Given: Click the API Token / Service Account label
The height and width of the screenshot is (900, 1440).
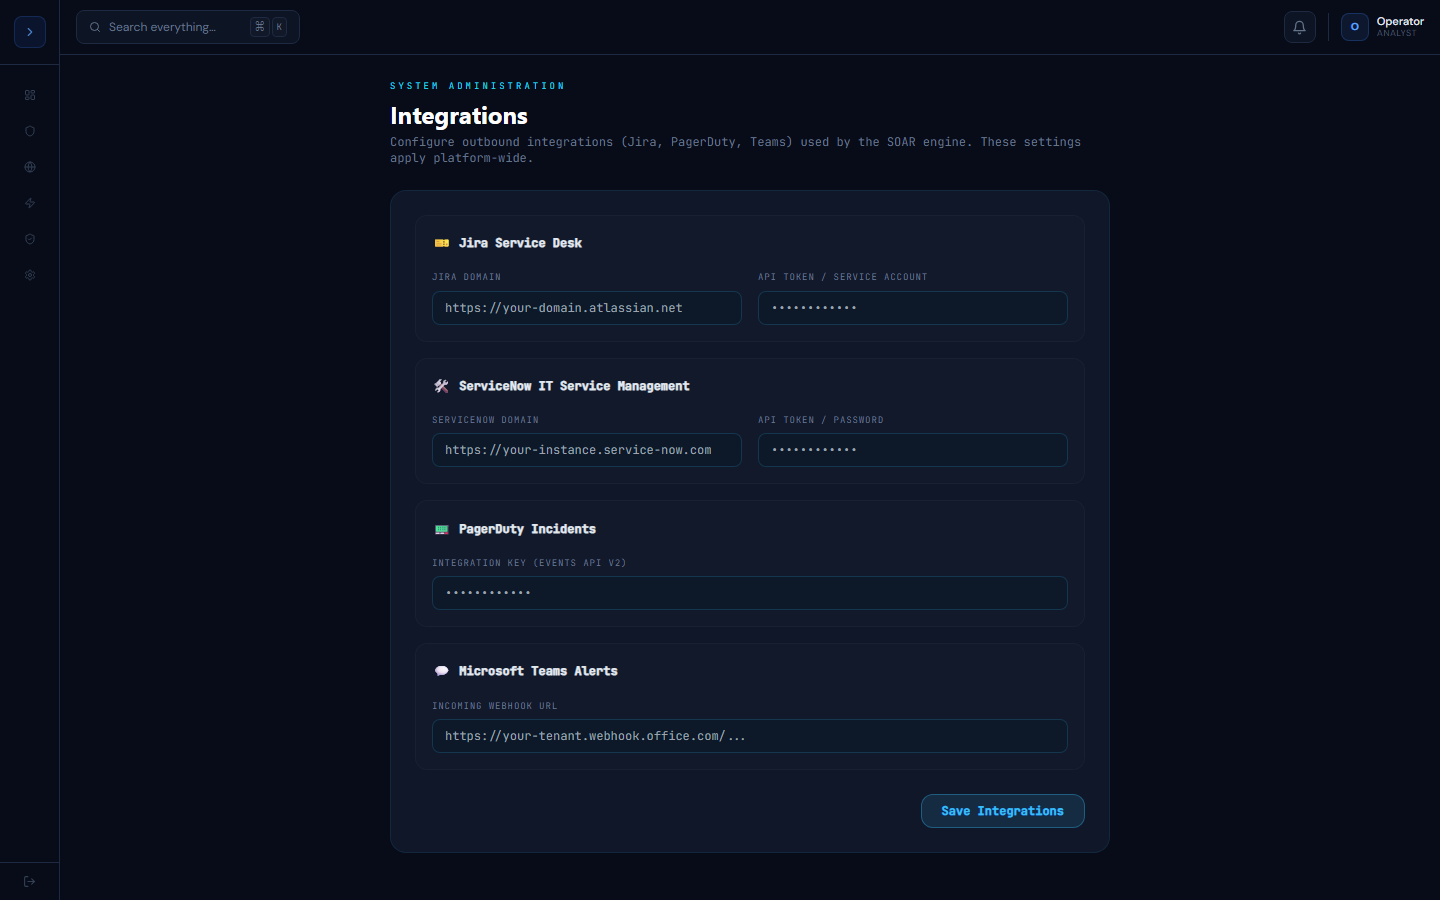Looking at the screenshot, I should (x=843, y=277).
